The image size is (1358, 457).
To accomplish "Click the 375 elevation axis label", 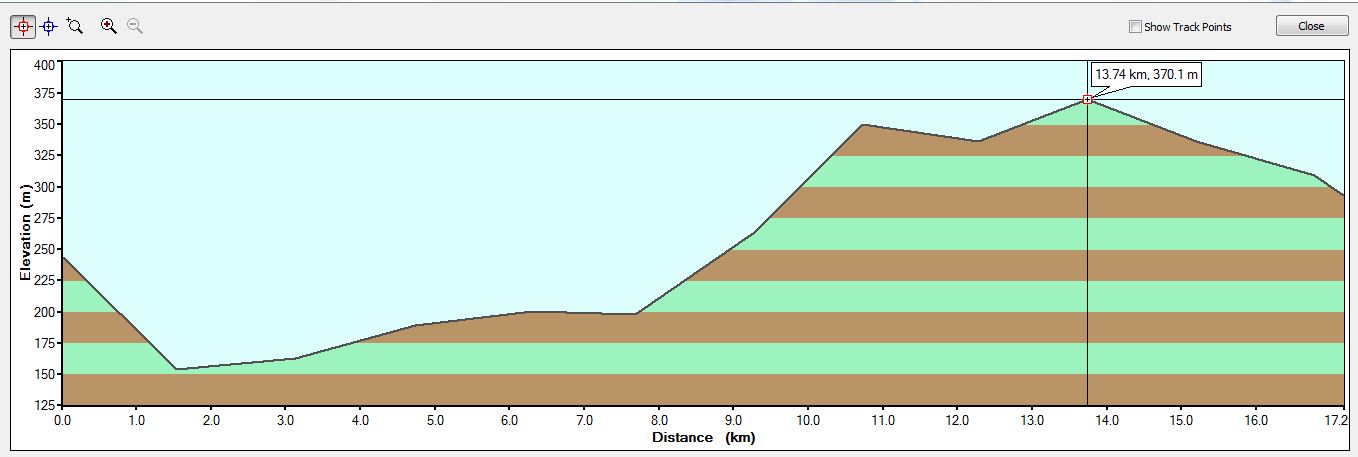I will point(46,94).
